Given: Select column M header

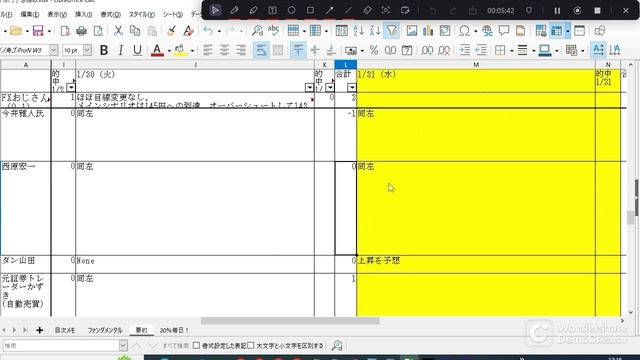Looking at the screenshot, I should point(476,64).
